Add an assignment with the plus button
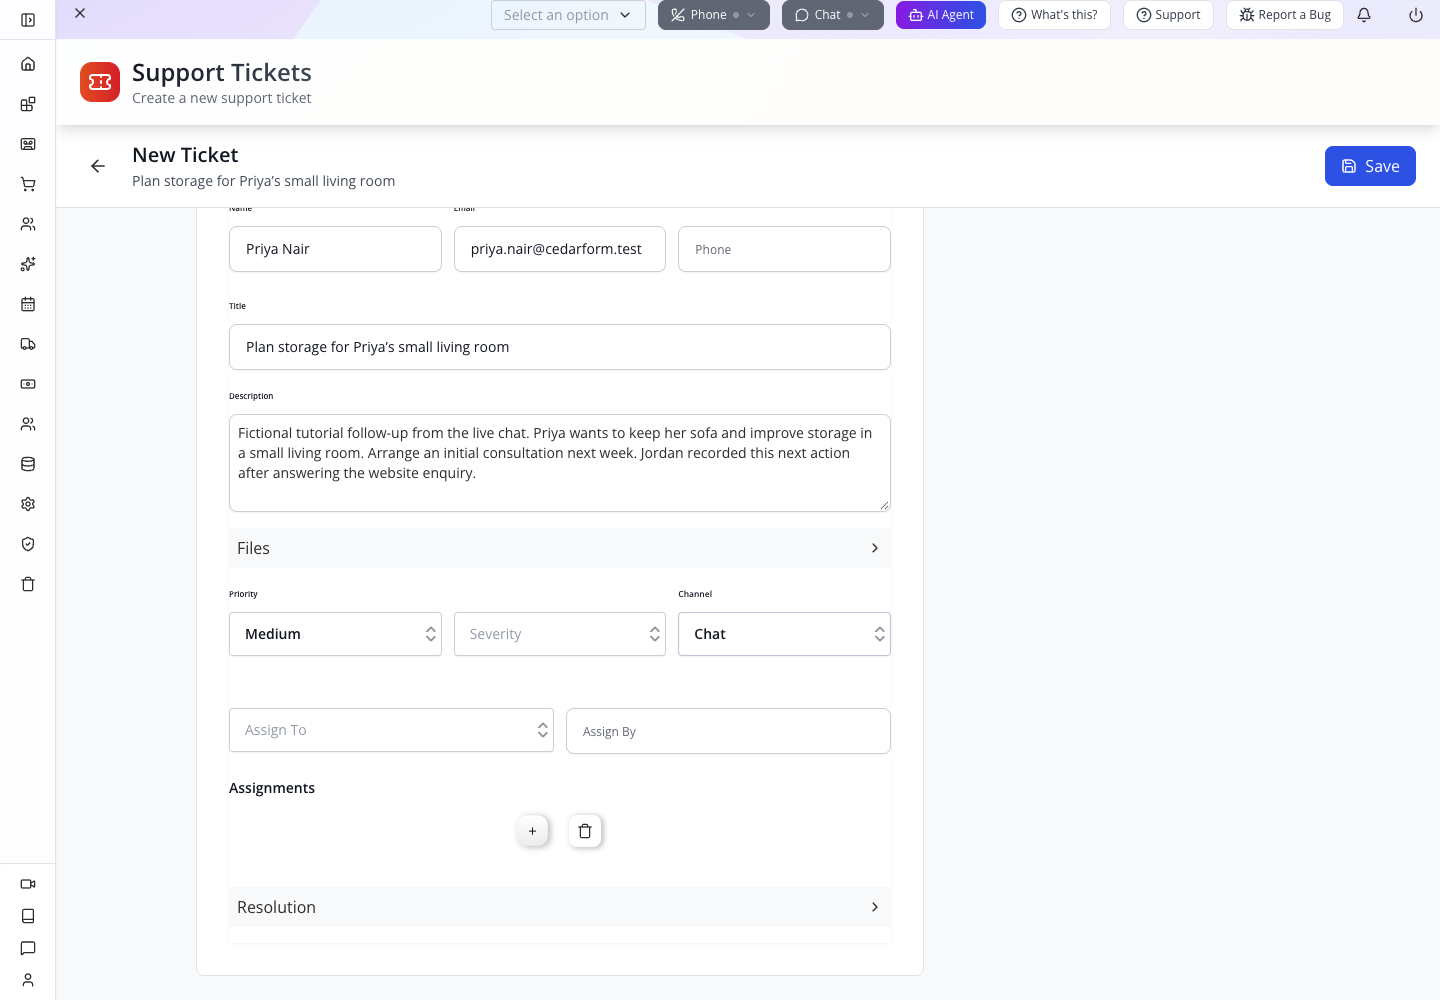Screen dimensions: 1440x1000 (x=532, y=831)
